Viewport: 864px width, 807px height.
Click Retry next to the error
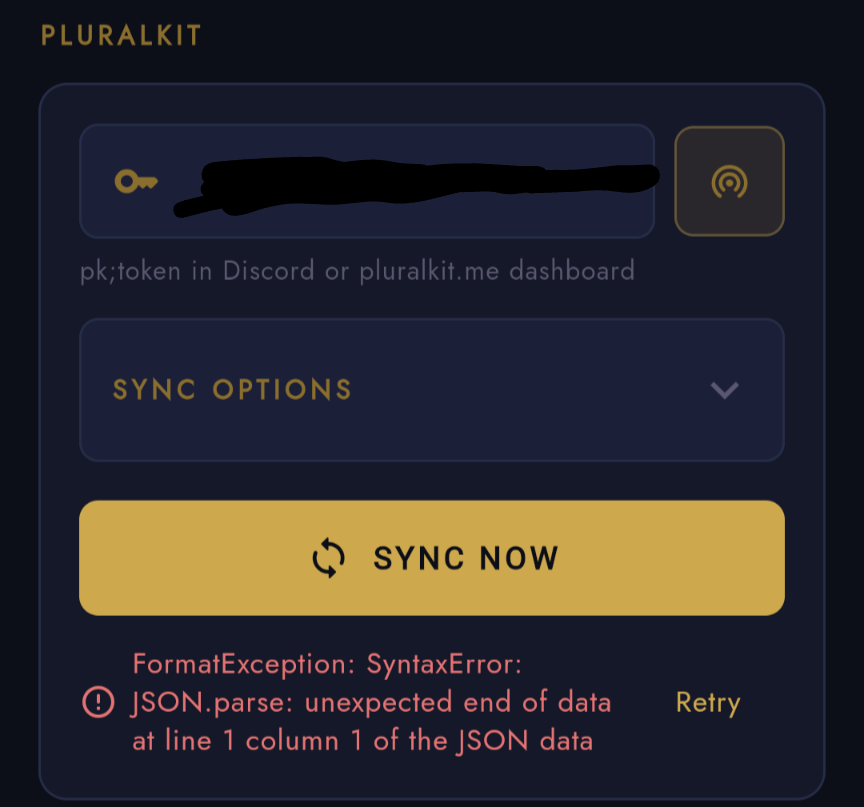click(707, 702)
